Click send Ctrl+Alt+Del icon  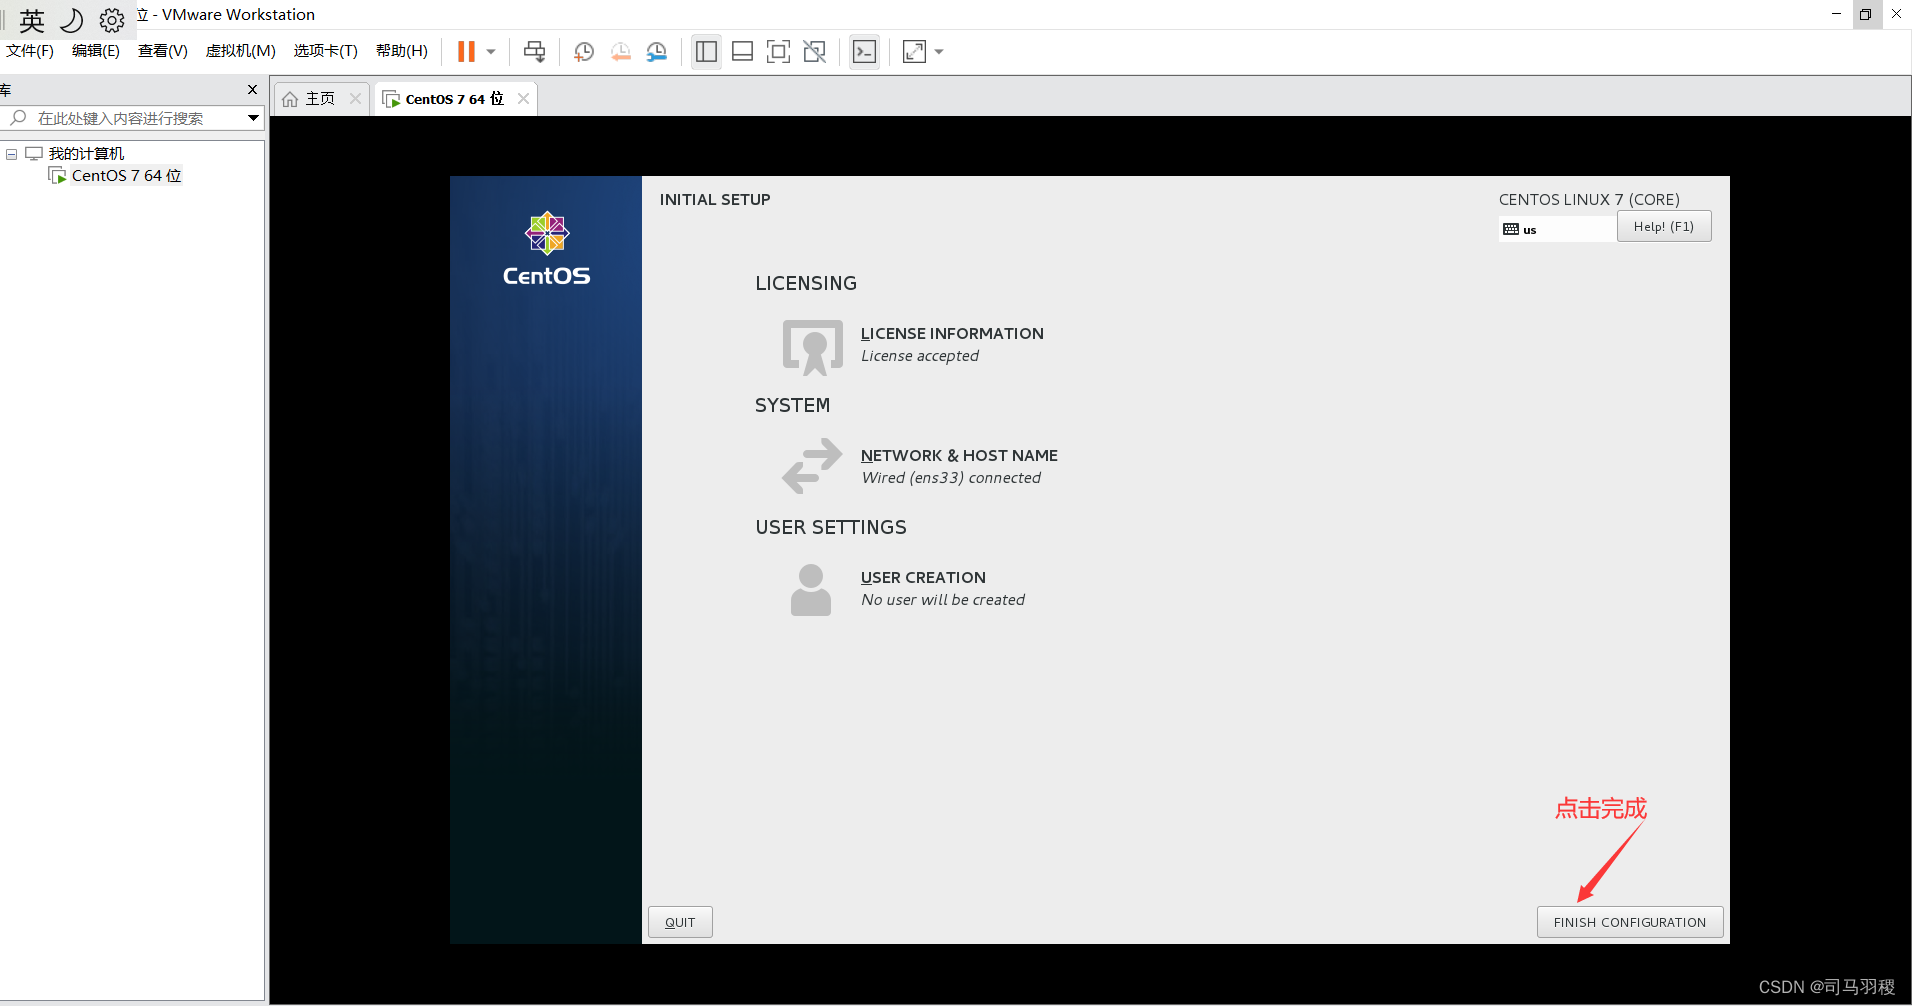tap(535, 51)
